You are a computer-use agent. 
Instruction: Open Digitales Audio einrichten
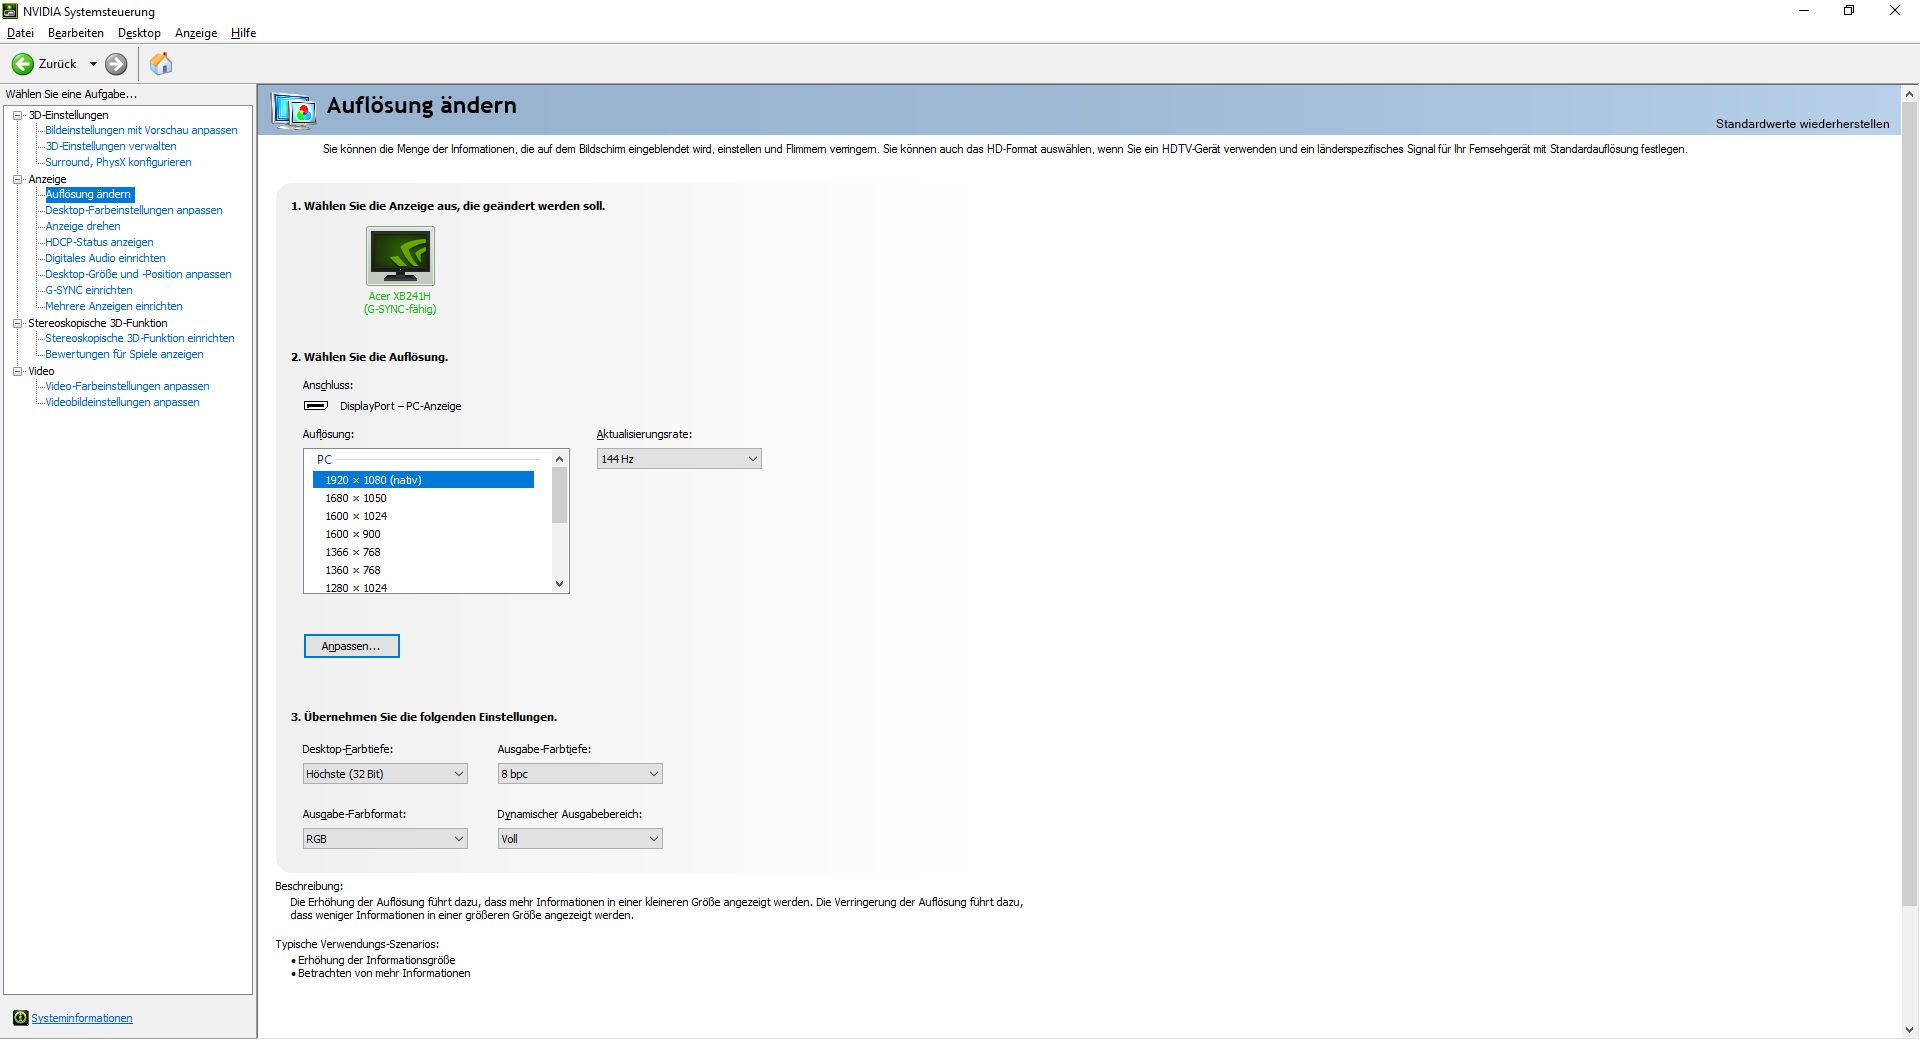pyautogui.click(x=105, y=258)
